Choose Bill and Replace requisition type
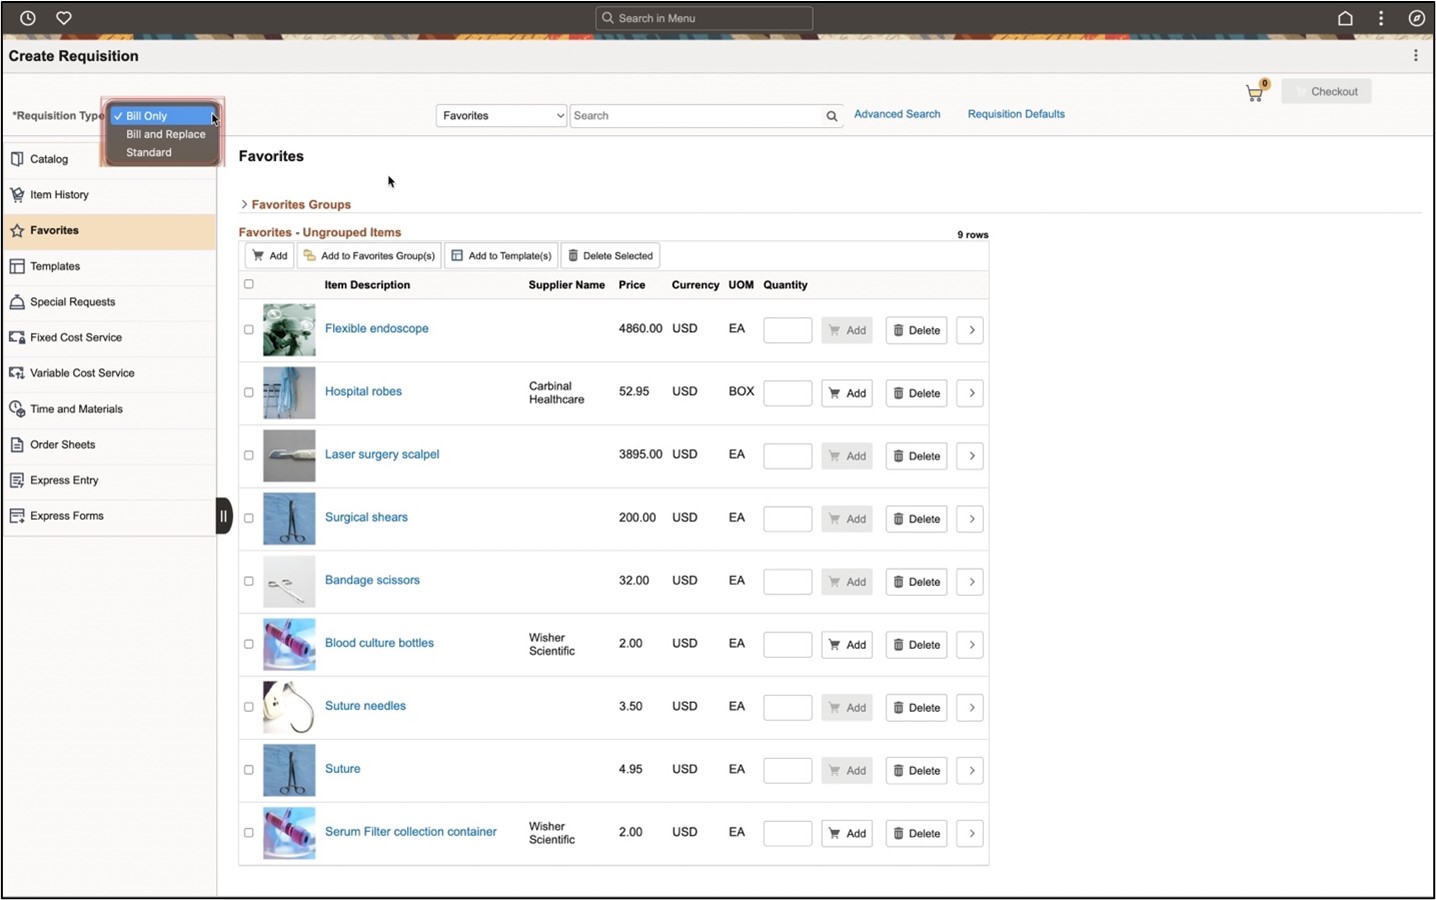This screenshot has width=1436, height=900. click(x=162, y=134)
